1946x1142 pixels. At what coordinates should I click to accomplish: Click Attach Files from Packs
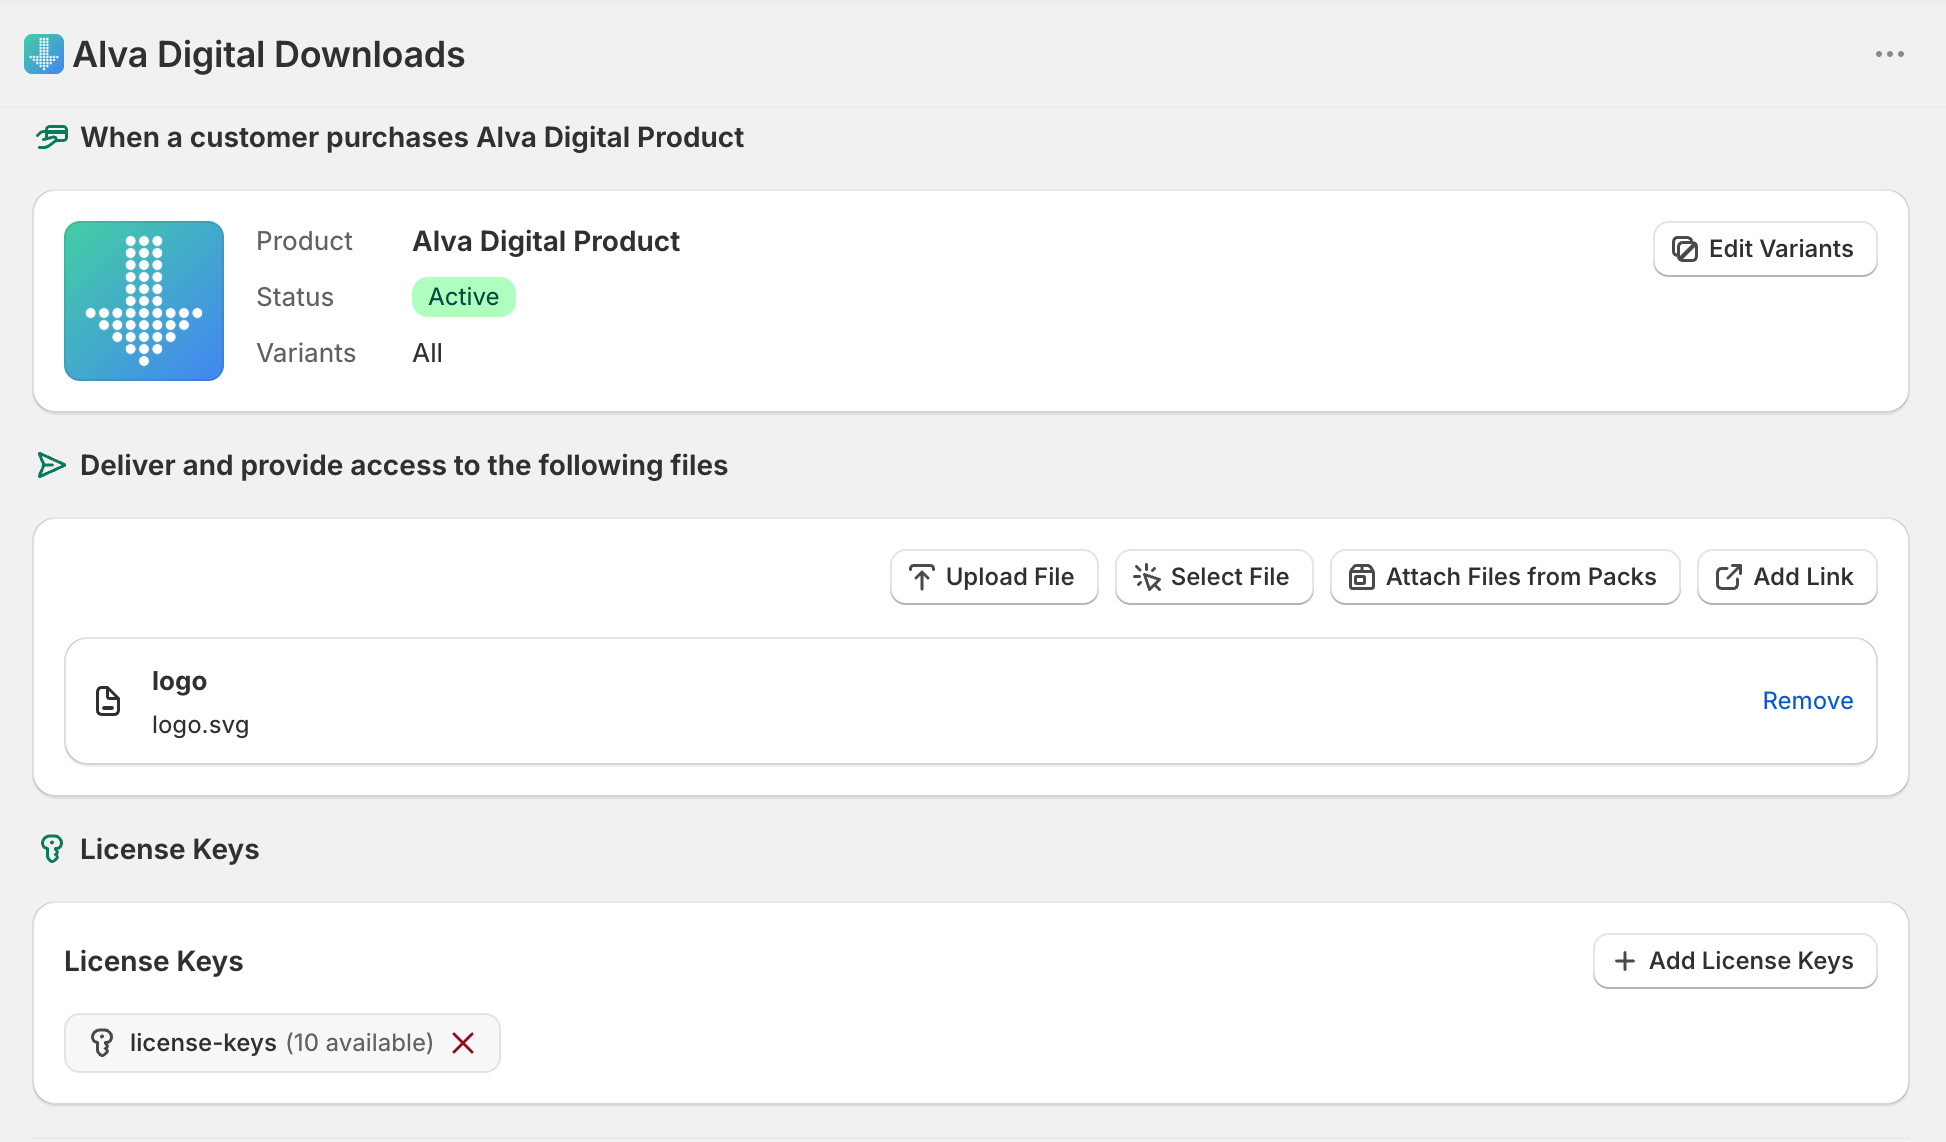[1505, 577]
